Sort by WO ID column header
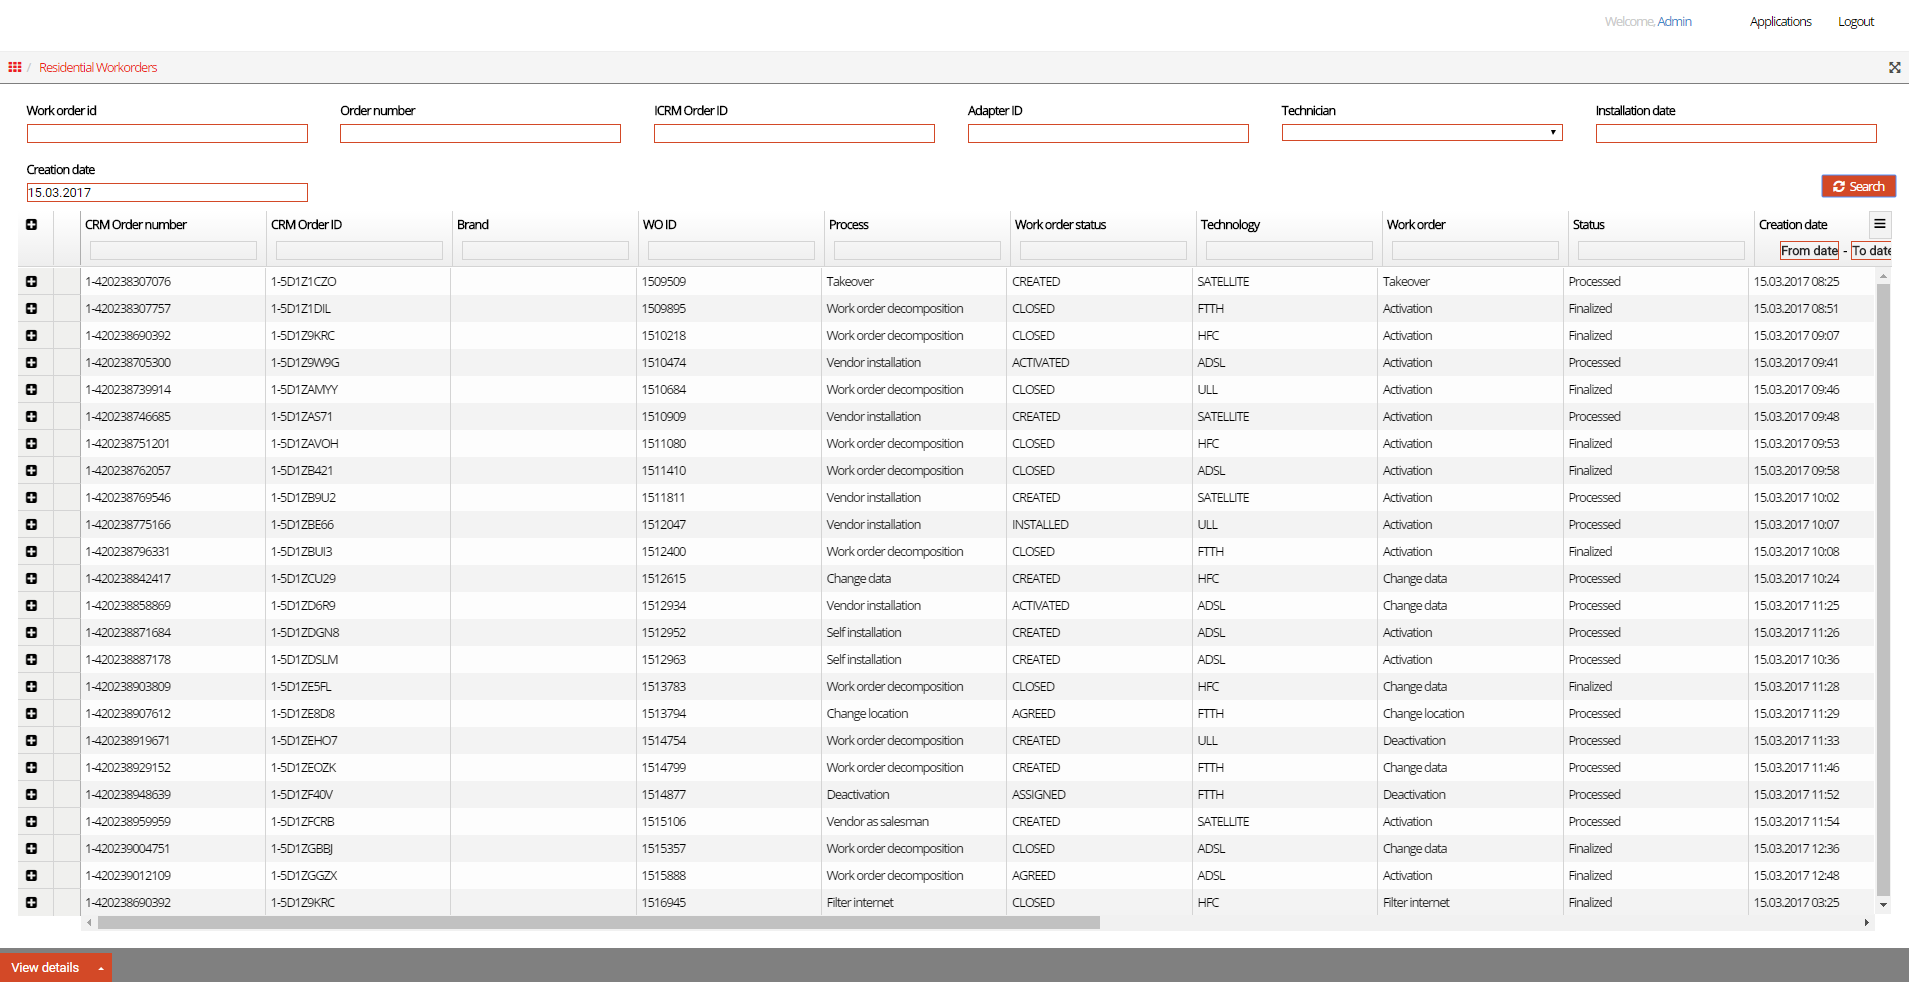 click(660, 225)
